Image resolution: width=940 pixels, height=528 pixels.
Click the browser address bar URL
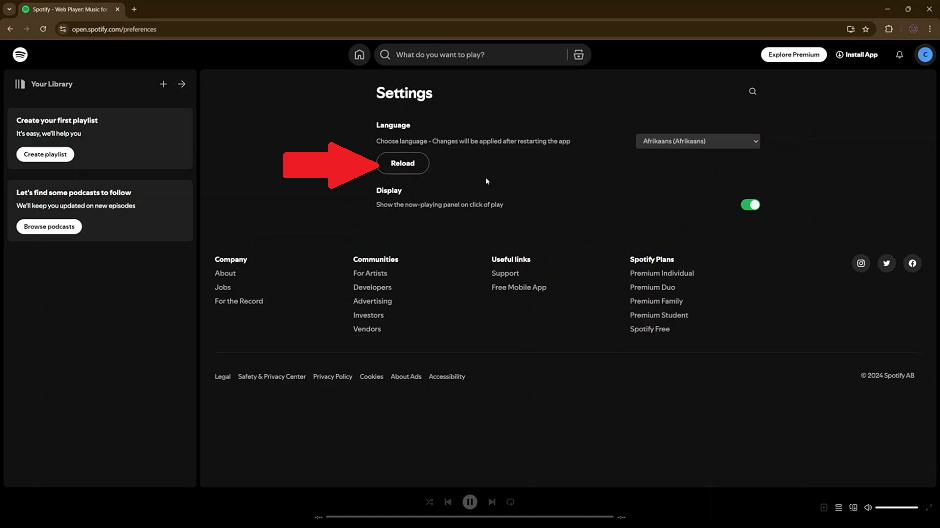[x=114, y=29]
